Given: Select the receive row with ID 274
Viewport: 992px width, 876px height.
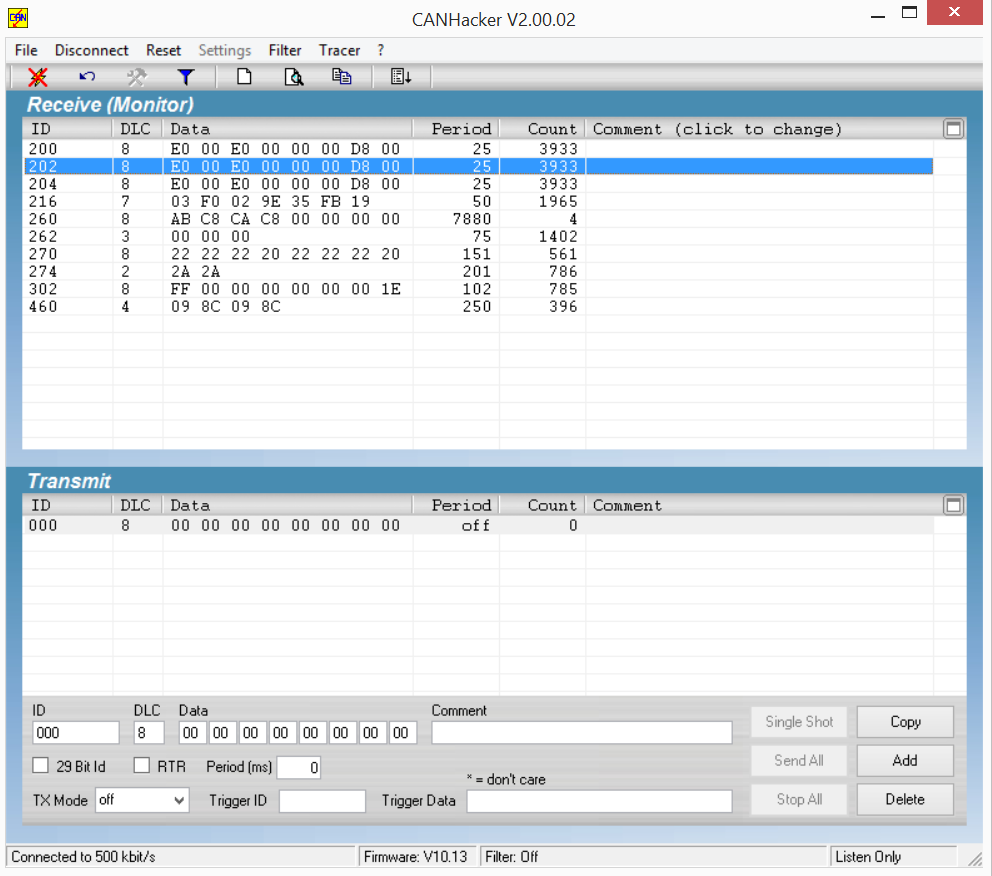Looking at the screenshot, I should point(478,272).
